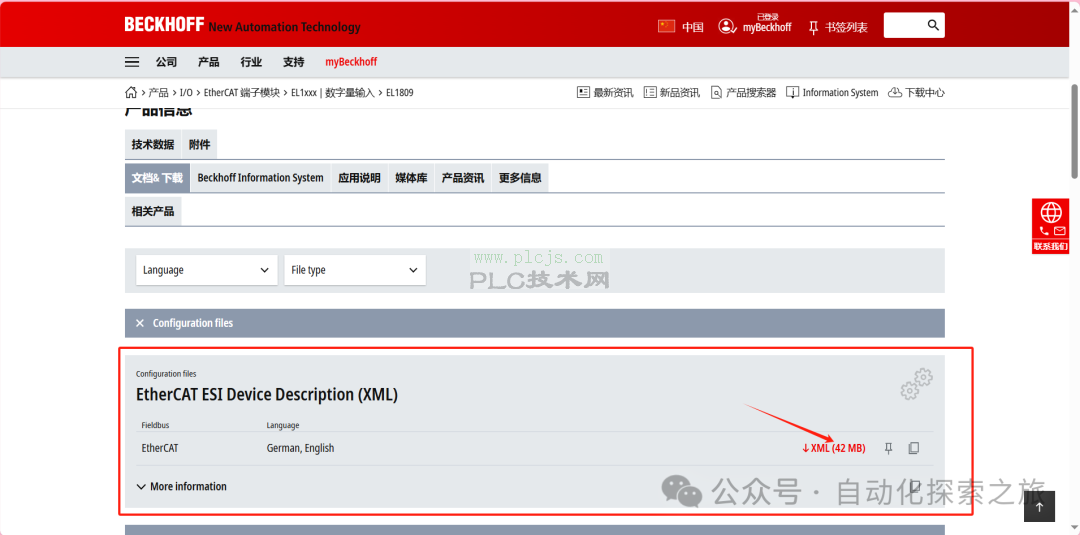
Task: Click the contact us globe icon
Action: (1051, 211)
